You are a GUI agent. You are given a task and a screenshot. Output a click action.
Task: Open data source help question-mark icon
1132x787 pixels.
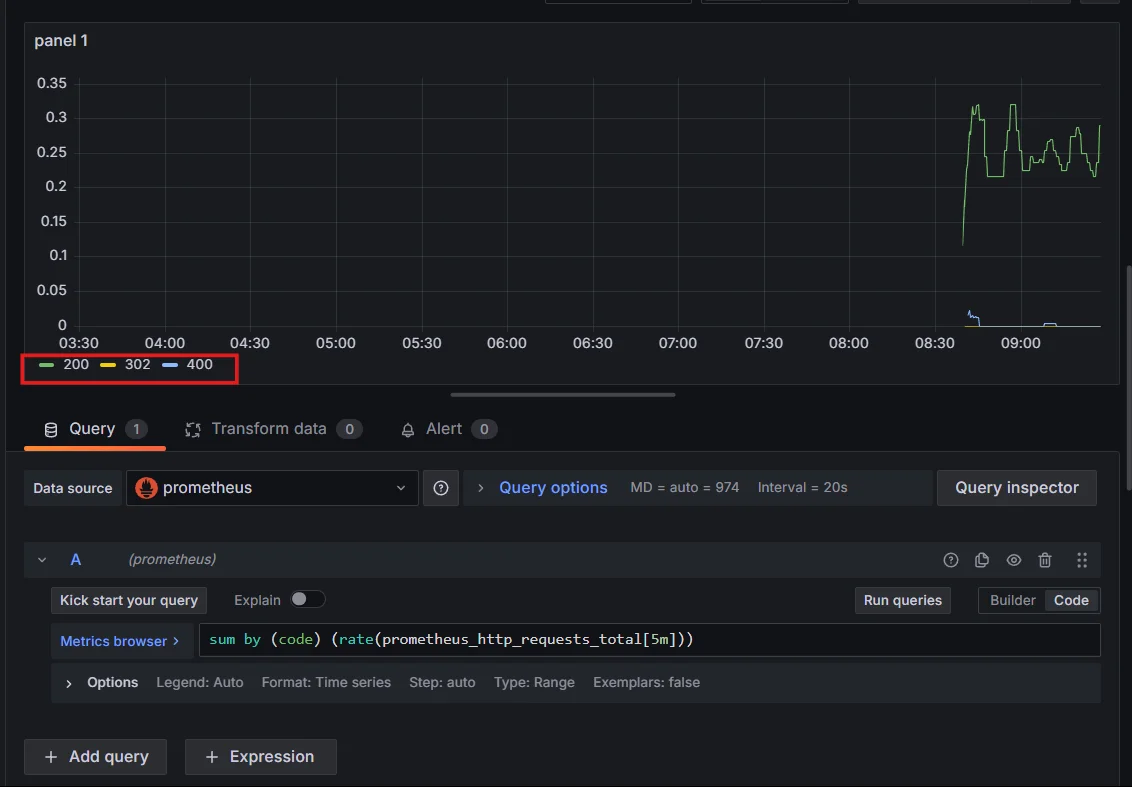[x=440, y=488]
